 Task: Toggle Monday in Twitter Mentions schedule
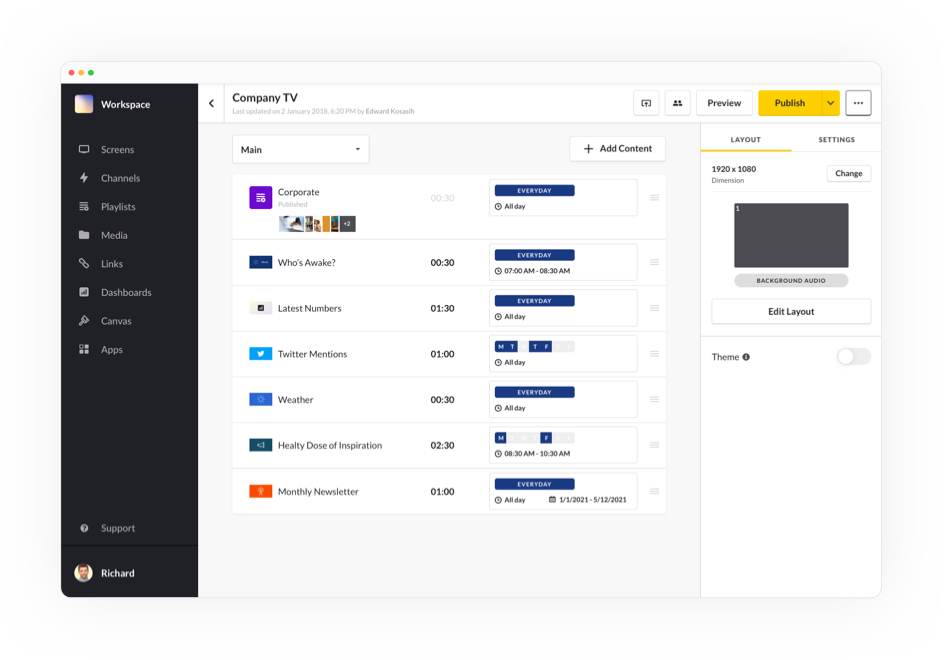(501, 346)
